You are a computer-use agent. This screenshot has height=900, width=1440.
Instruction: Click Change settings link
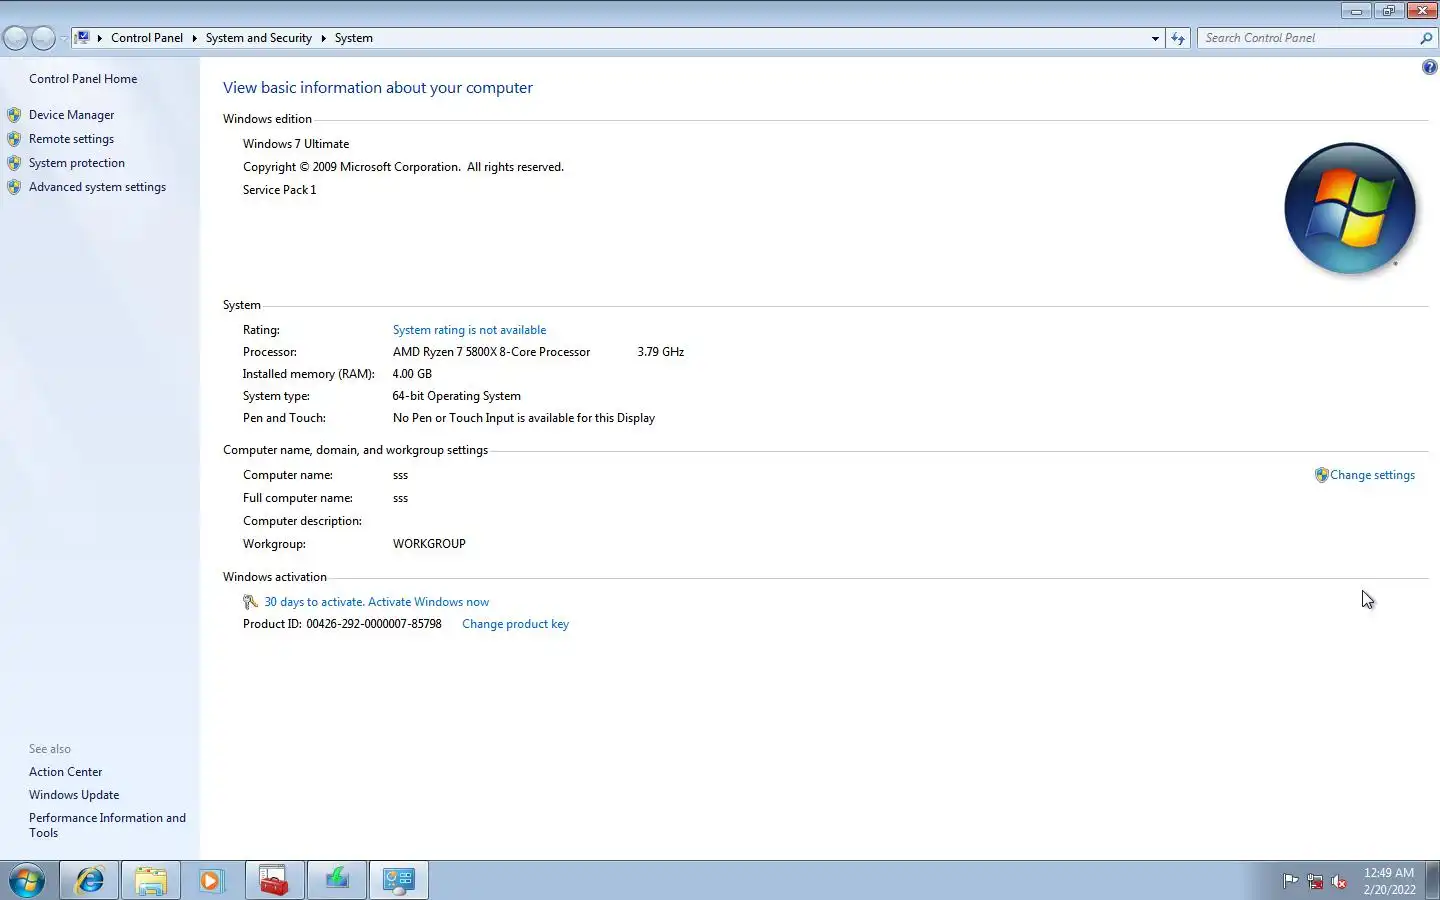[x=1372, y=475]
